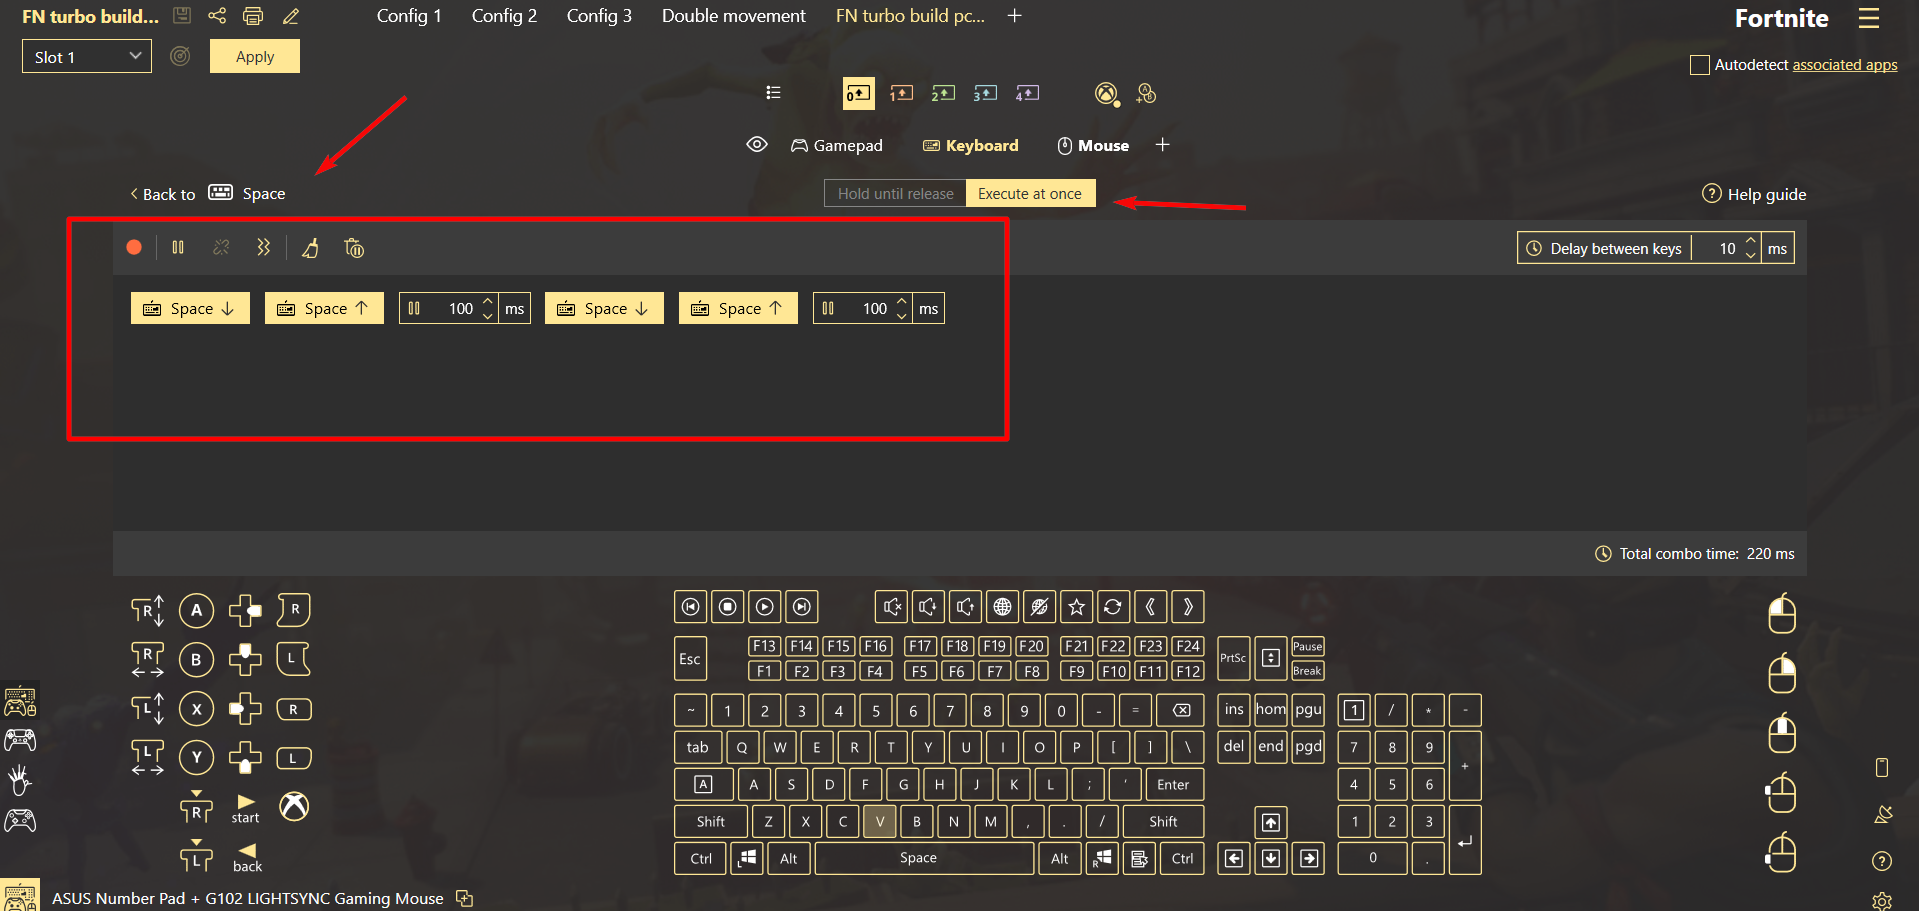Open the Slot 1 dropdown
The width and height of the screenshot is (1919, 911).
coord(87,57)
